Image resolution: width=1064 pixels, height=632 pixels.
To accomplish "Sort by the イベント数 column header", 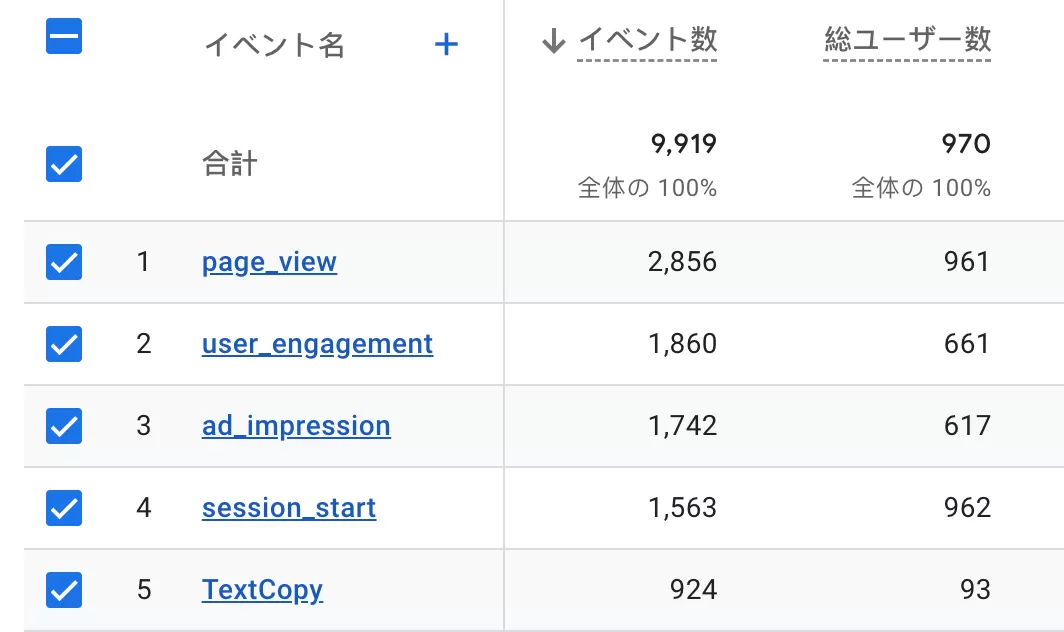I will (x=647, y=39).
